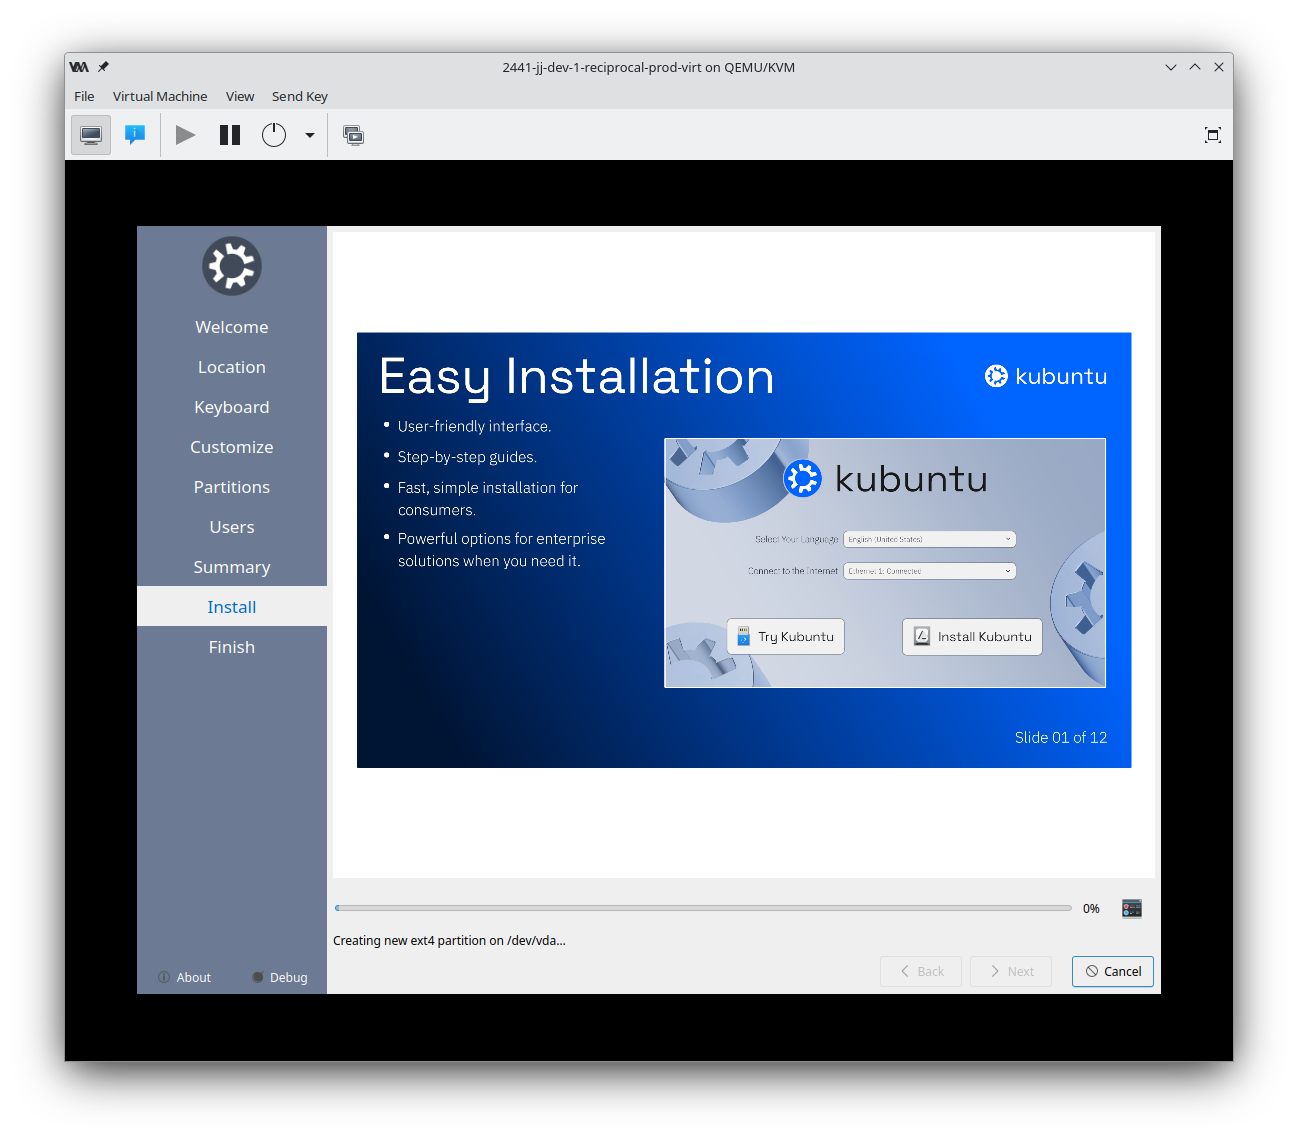Click the Run virtual machine play icon
1298x1138 pixels.
coord(185,135)
